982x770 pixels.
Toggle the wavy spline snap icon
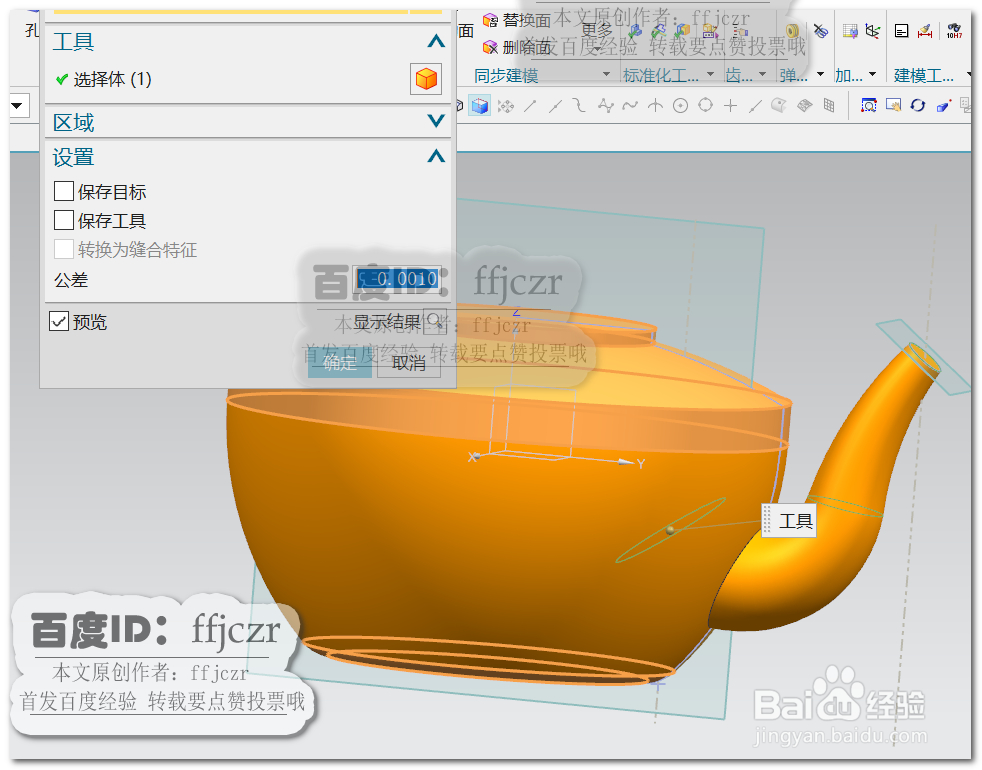click(630, 105)
